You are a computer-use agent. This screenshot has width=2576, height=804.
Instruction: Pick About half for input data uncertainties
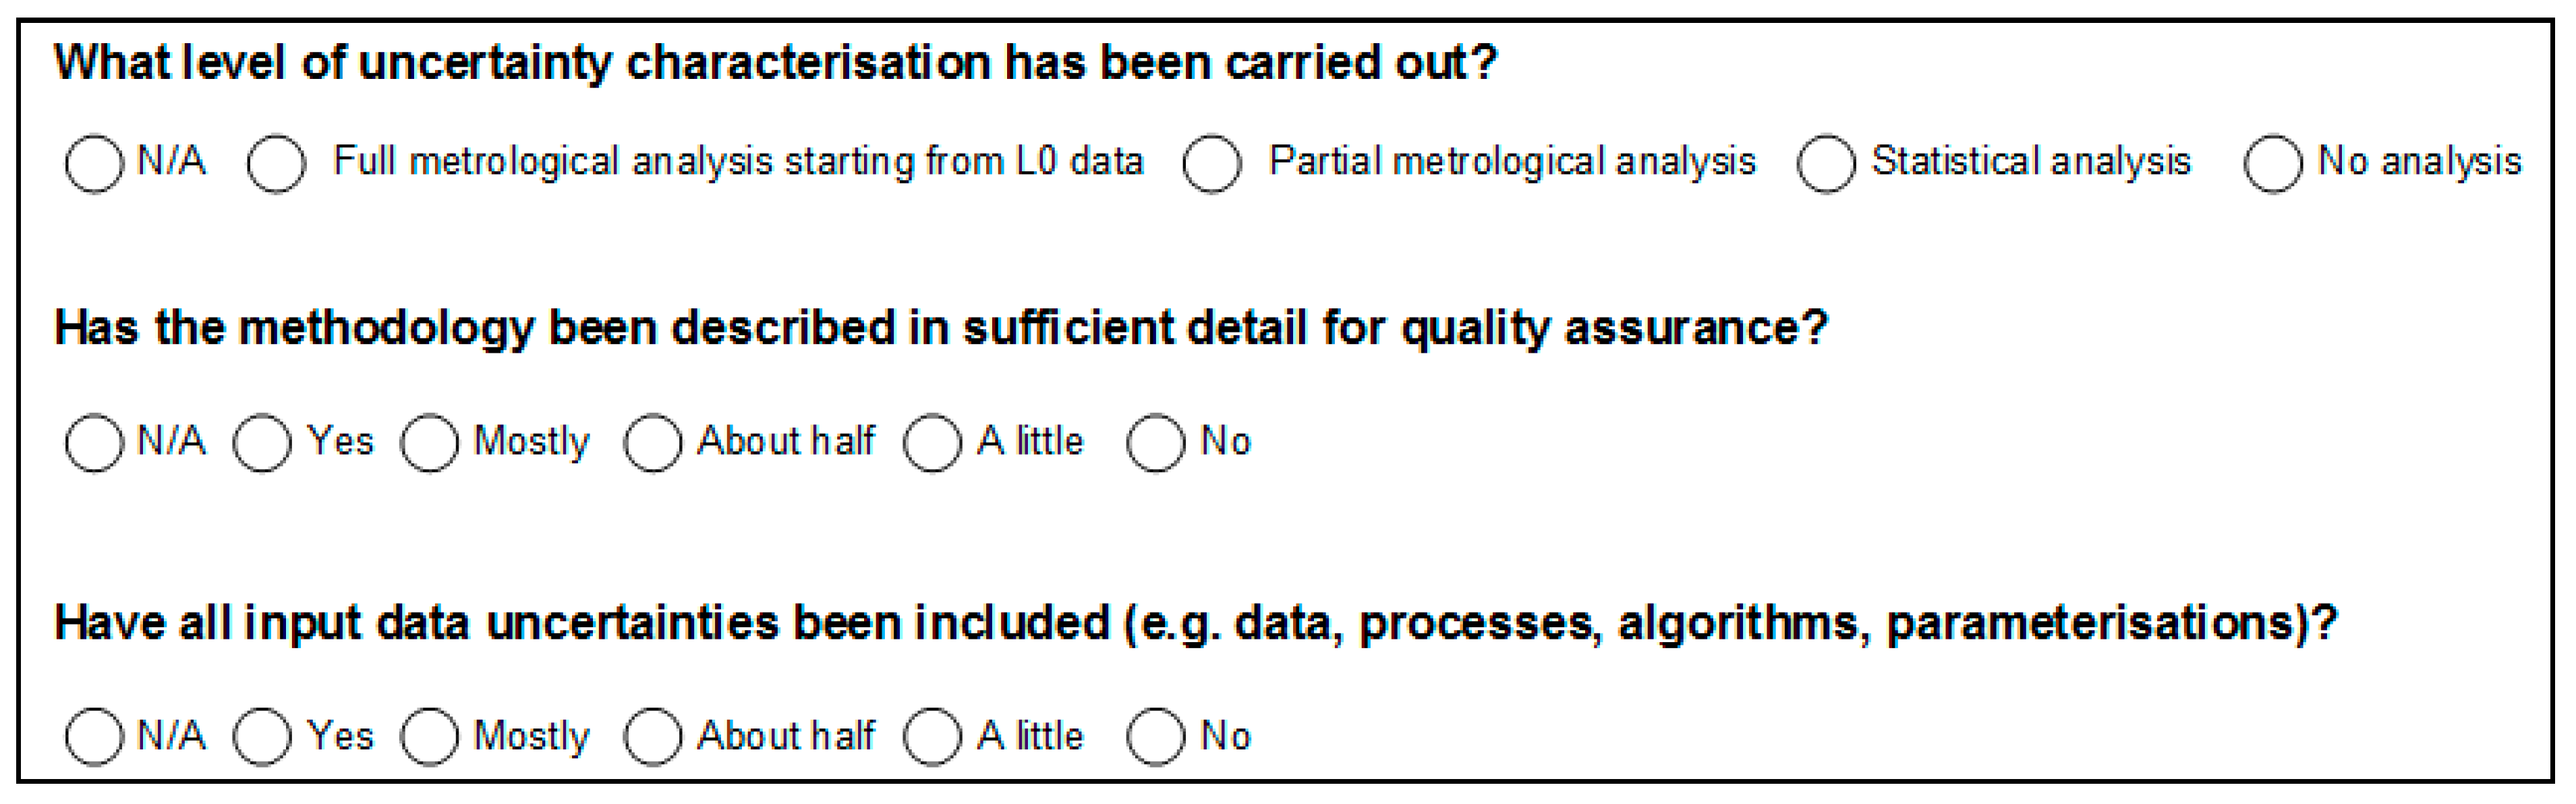click(x=653, y=737)
